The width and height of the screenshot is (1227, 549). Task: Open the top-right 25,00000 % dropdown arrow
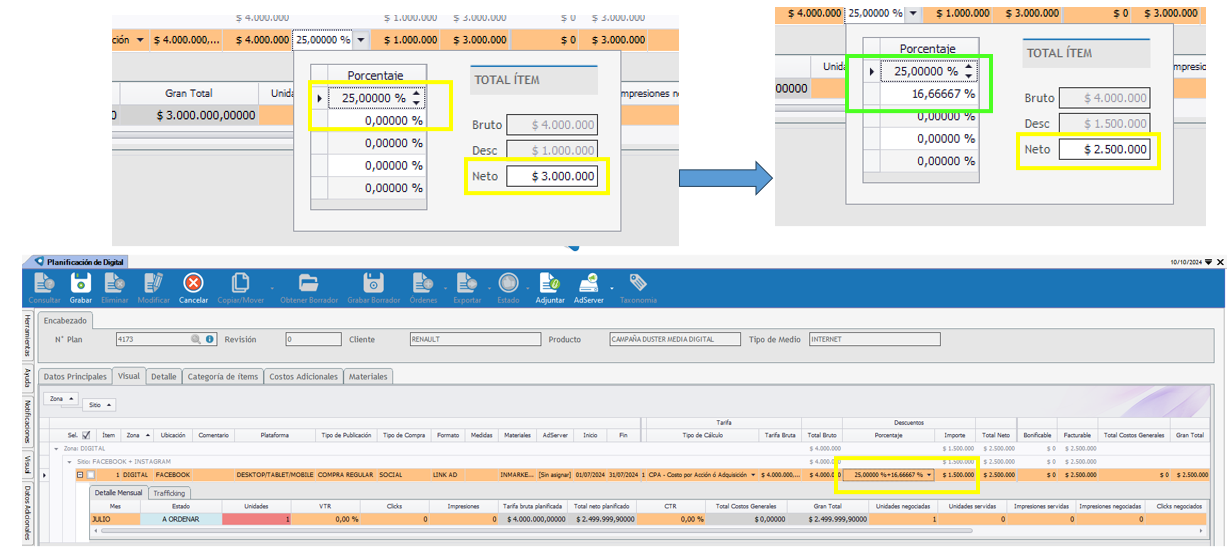912,13
